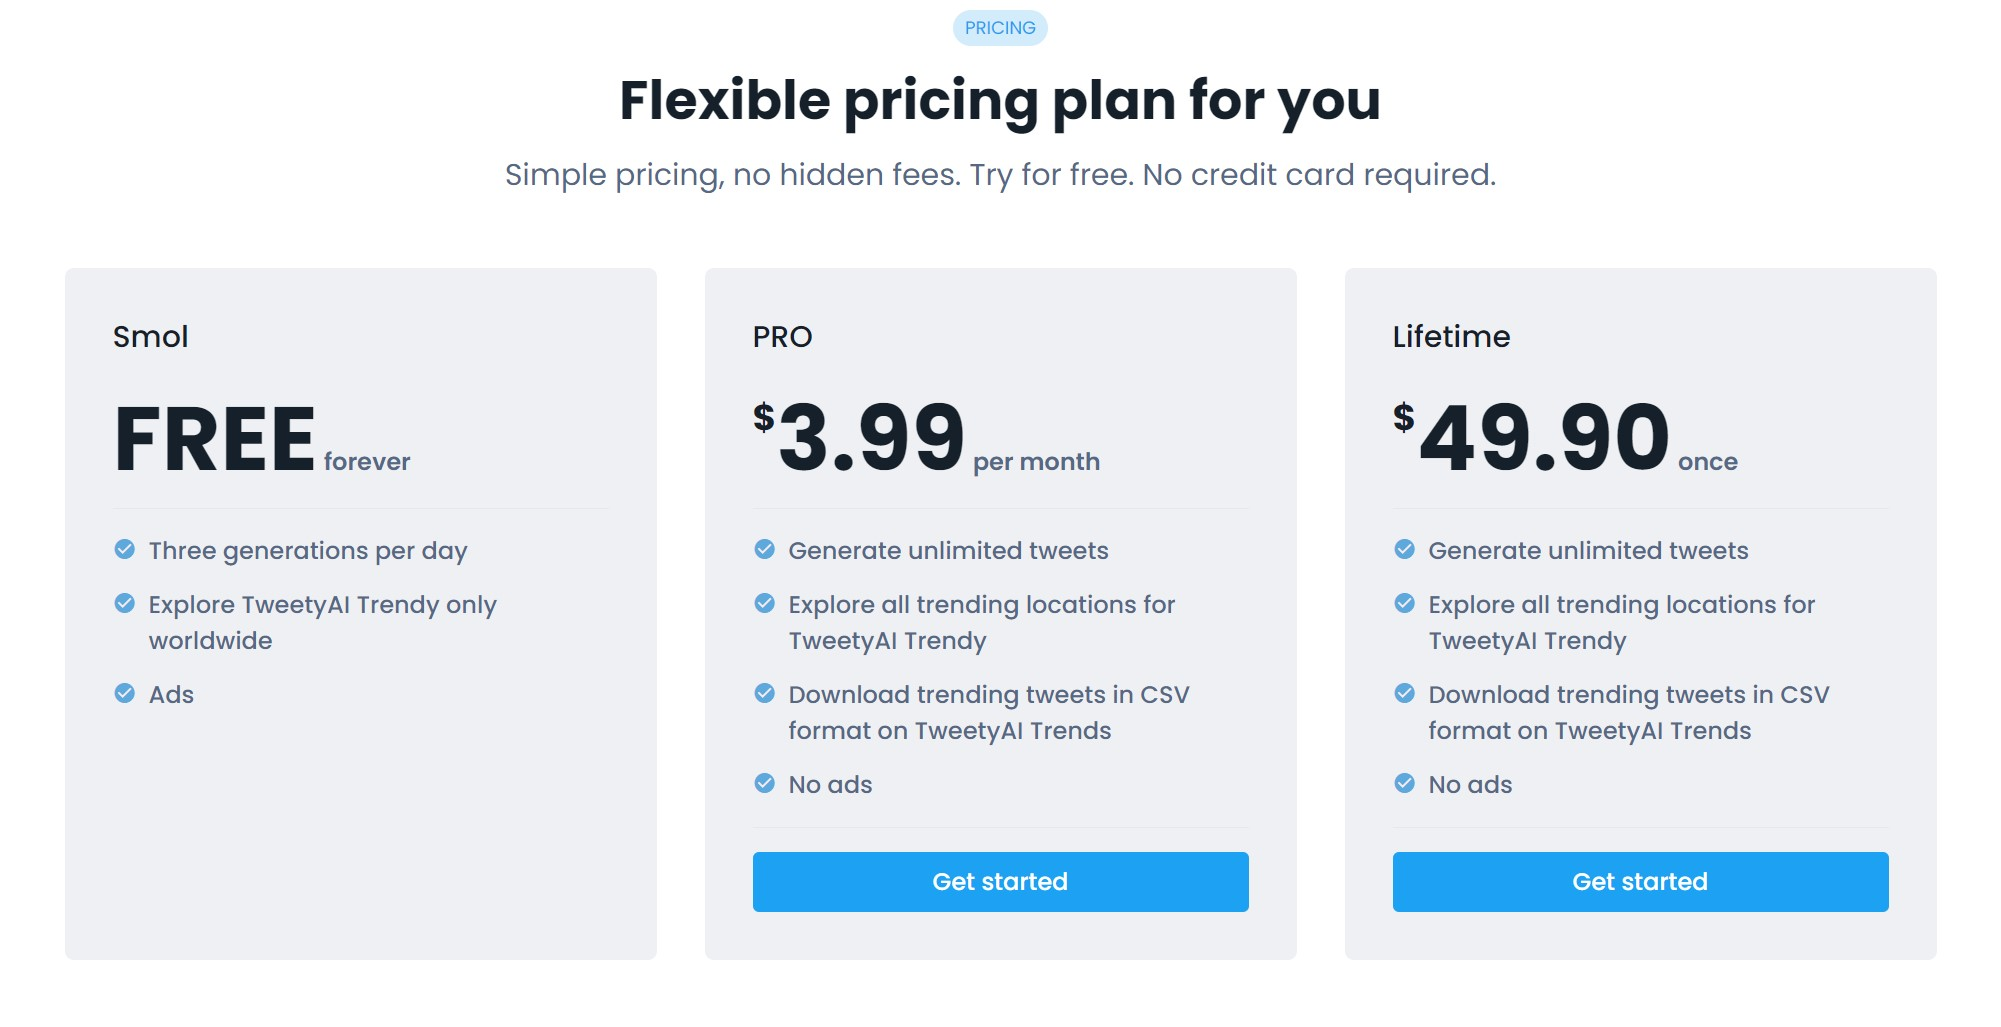Click checkmark icon beside Three generations per day
The image size is (2001, 1027).
(125, 549)
